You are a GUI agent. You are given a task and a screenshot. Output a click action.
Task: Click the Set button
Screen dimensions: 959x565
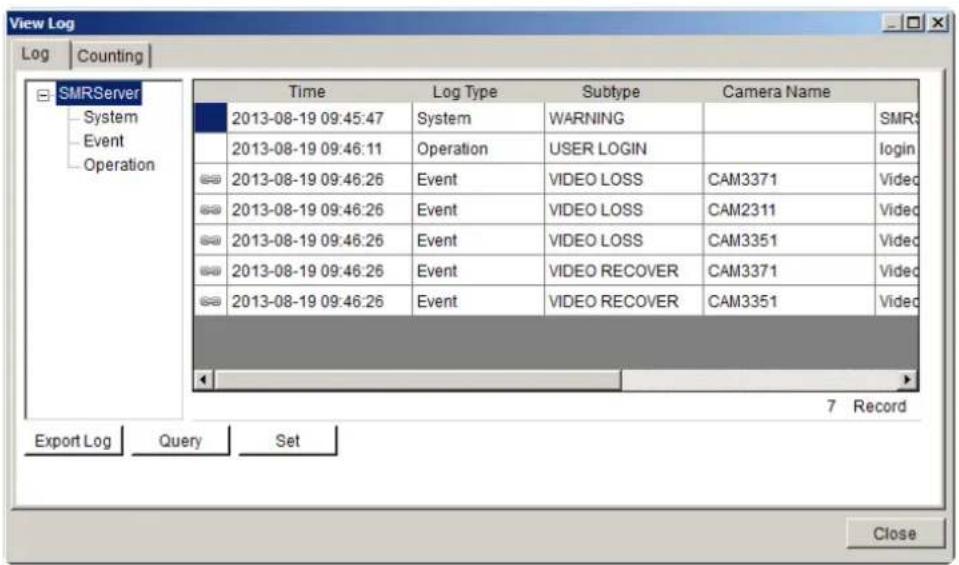[x=287, y=440]
